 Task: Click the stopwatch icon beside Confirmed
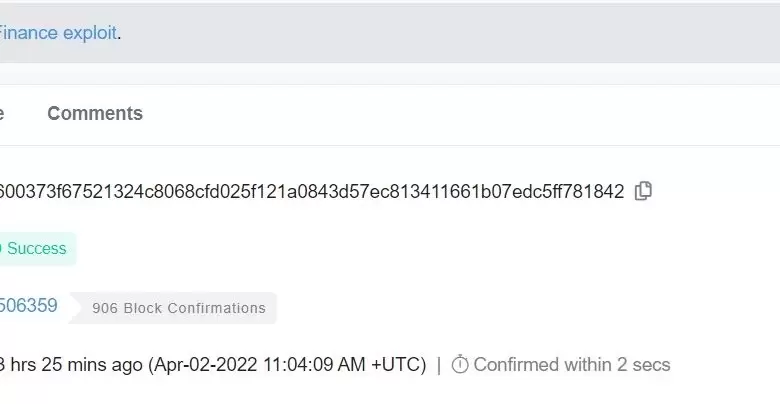pyautogui.click(x=460, y=365)
